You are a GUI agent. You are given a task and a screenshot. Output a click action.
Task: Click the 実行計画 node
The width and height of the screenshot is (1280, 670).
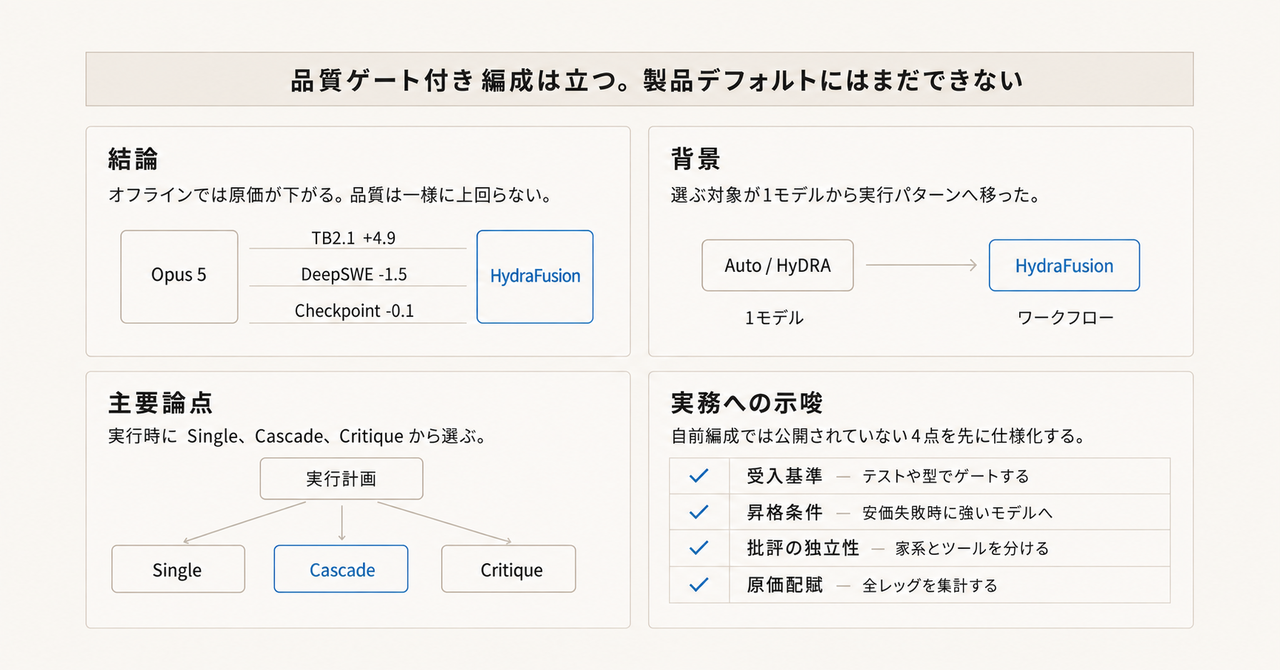coord(341,478)
